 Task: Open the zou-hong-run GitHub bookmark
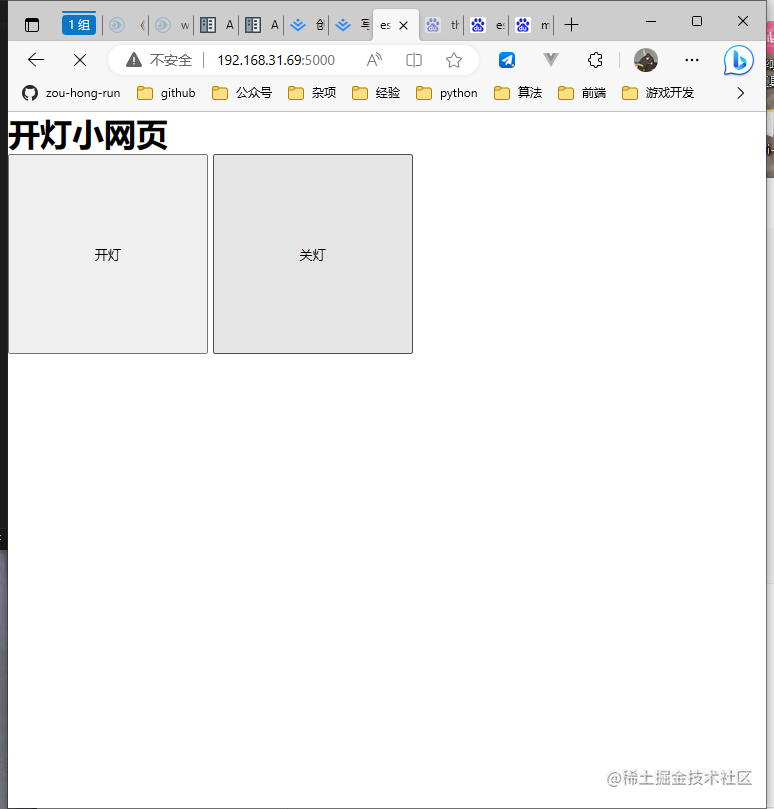click(71, 93)
